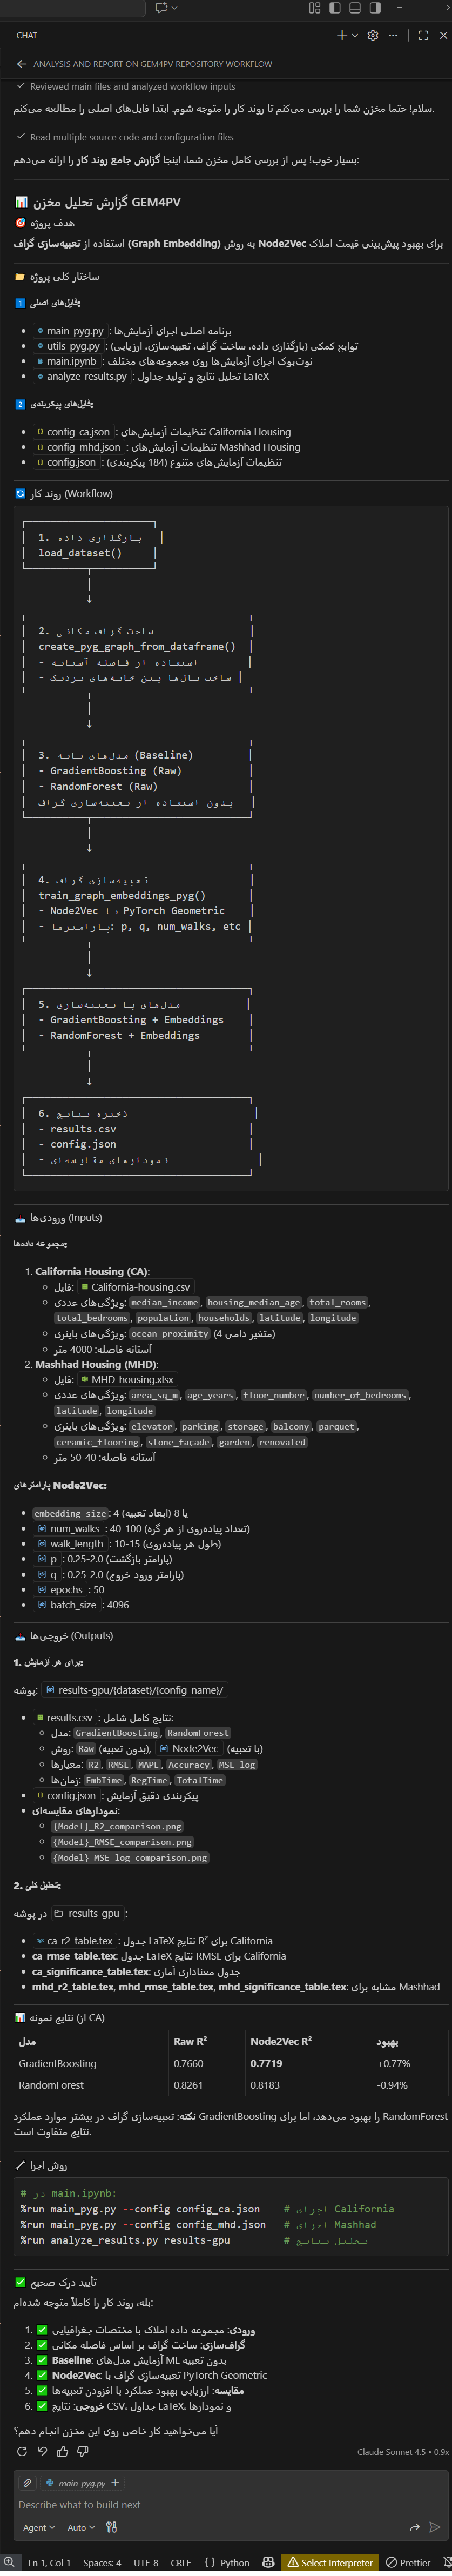Open the Agent mode dropdown

(39, 2527)
